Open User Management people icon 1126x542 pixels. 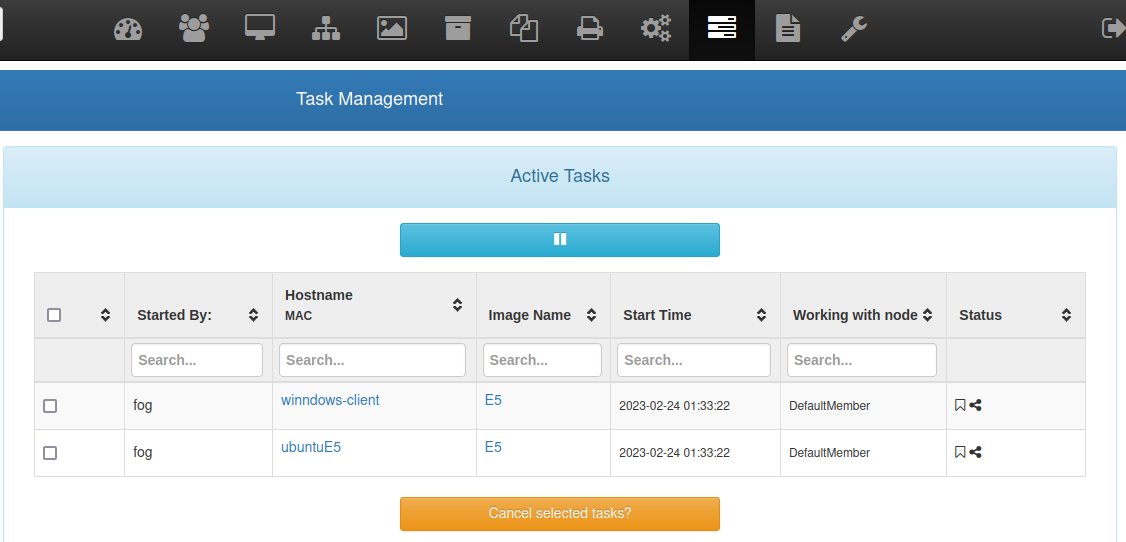[194, 29]
